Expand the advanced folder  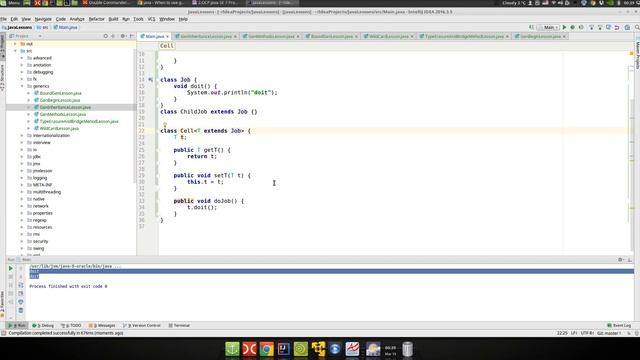(x=22, y=58)
